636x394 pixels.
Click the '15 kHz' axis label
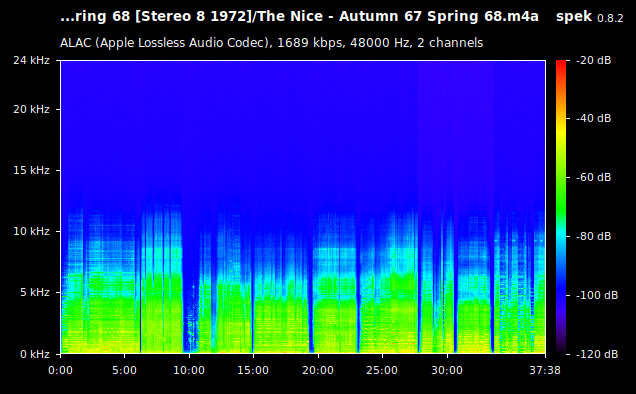[31, 170]
